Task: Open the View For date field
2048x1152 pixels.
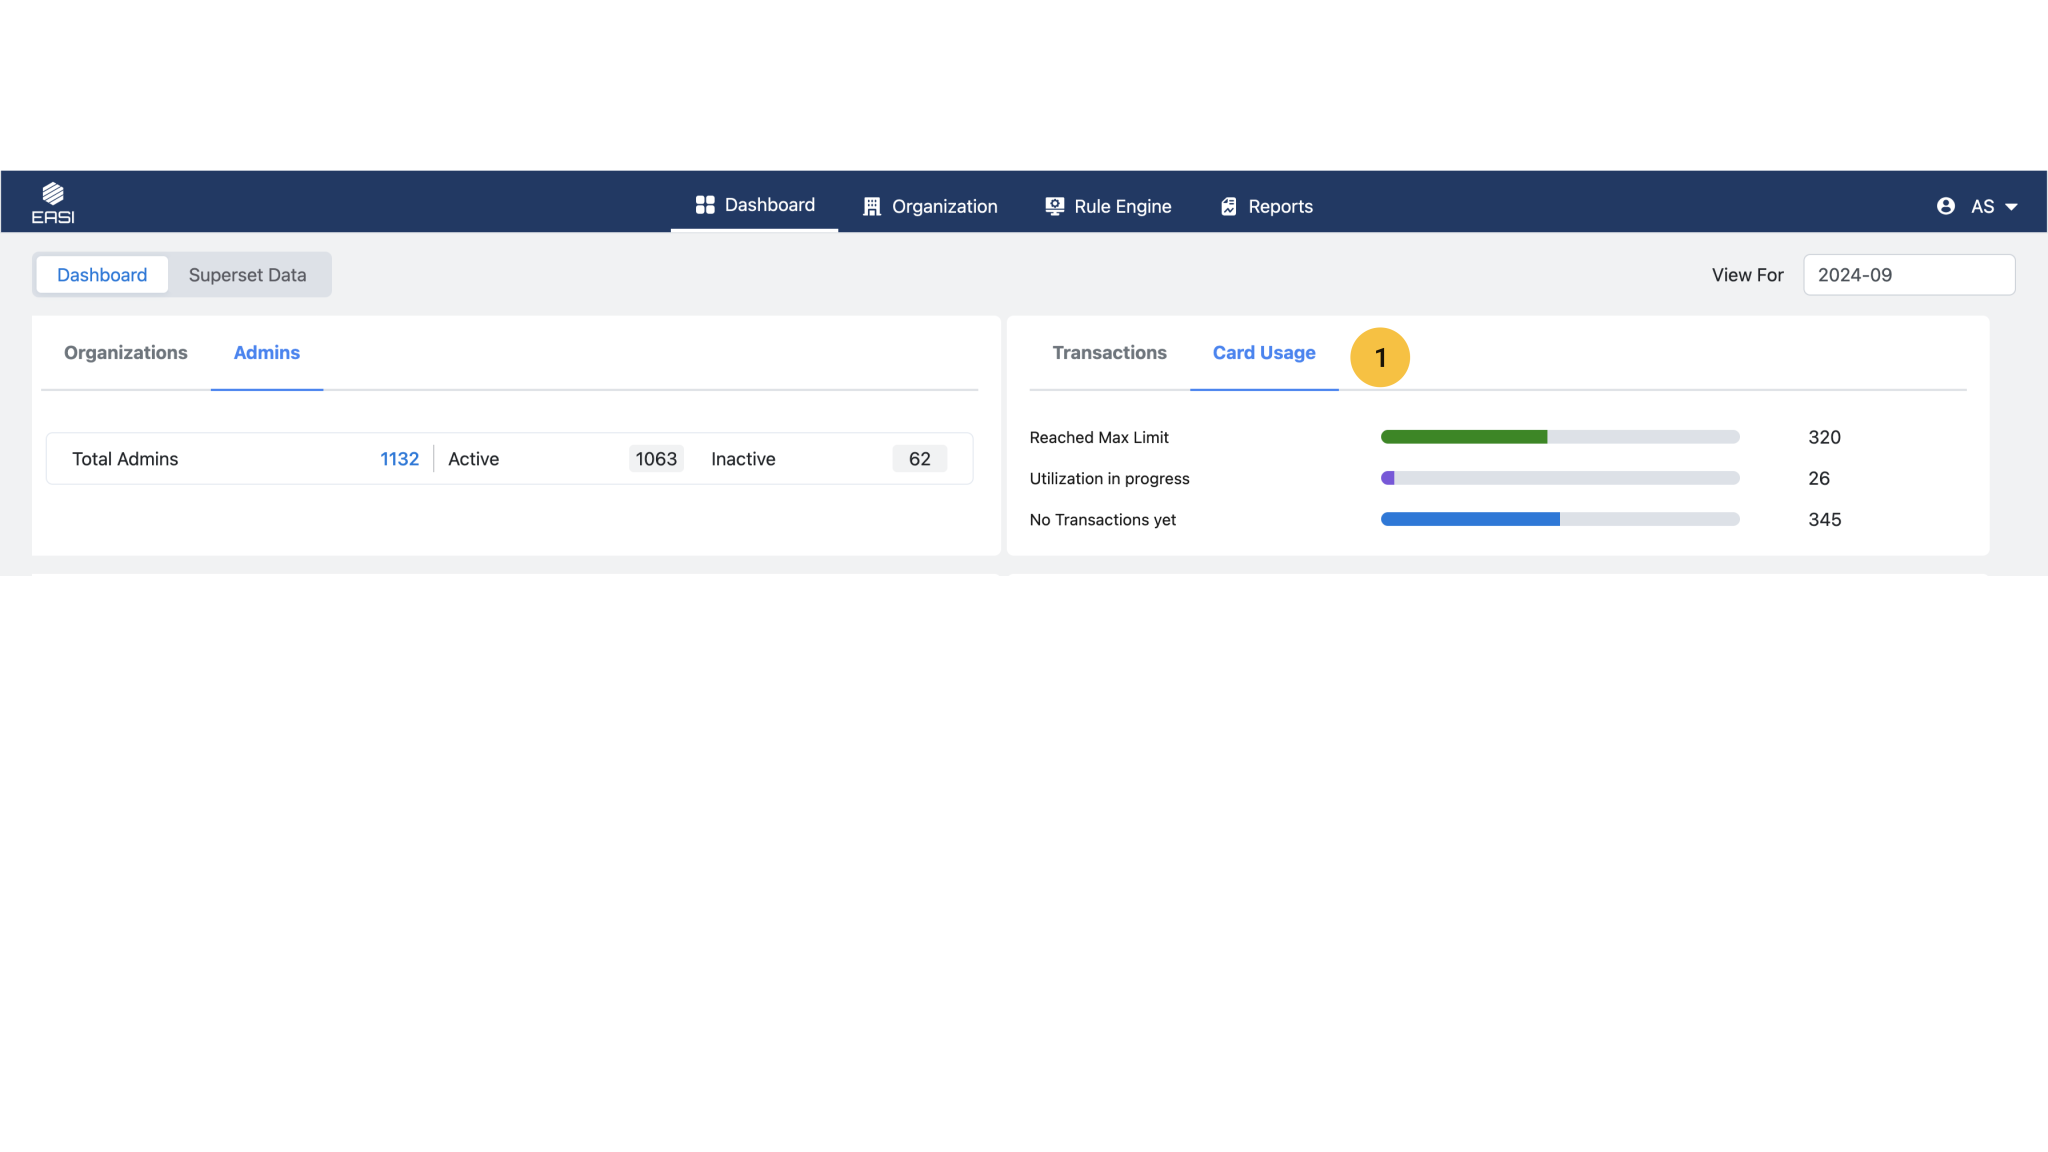Action: [1907, 275]
